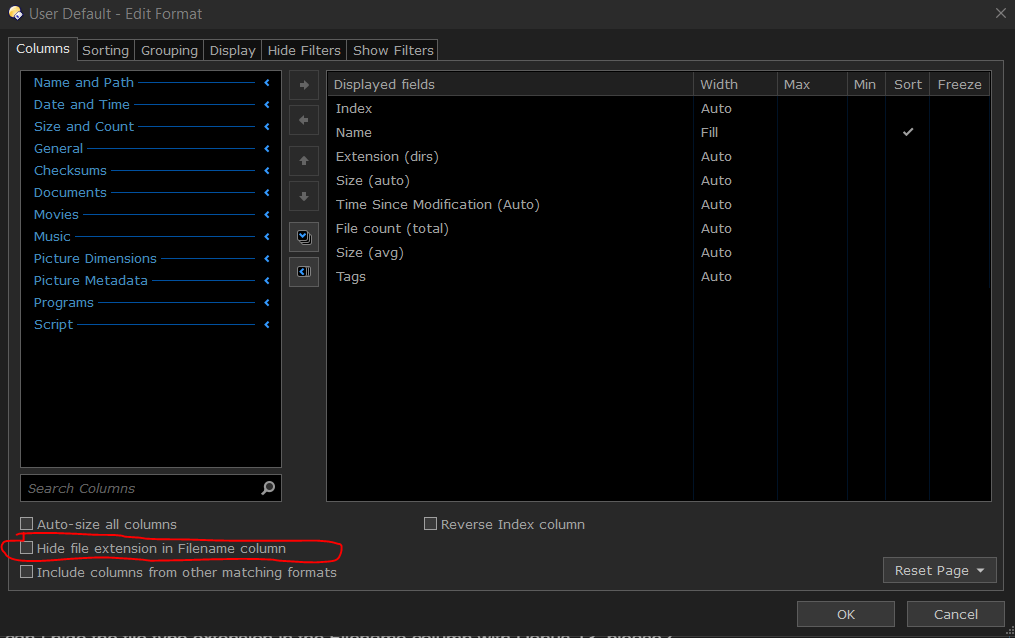Click the stacked-pages icon with down chevron

[304, 237]
